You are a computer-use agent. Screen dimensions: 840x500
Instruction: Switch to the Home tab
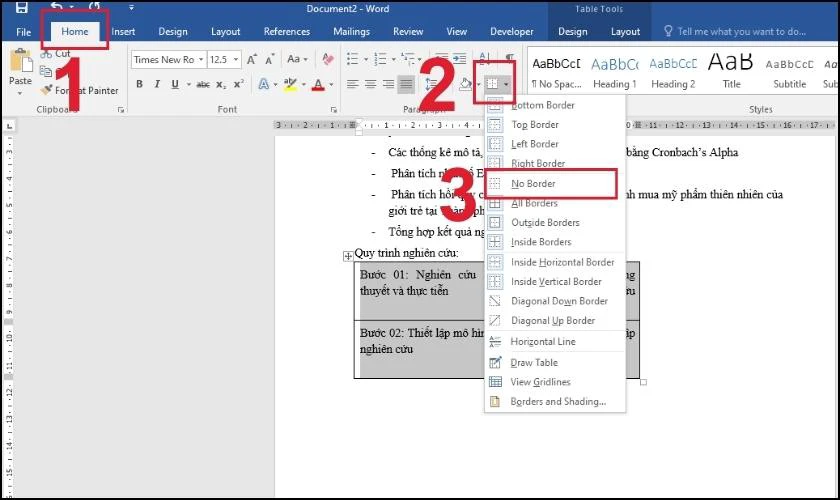pos(74,32)
